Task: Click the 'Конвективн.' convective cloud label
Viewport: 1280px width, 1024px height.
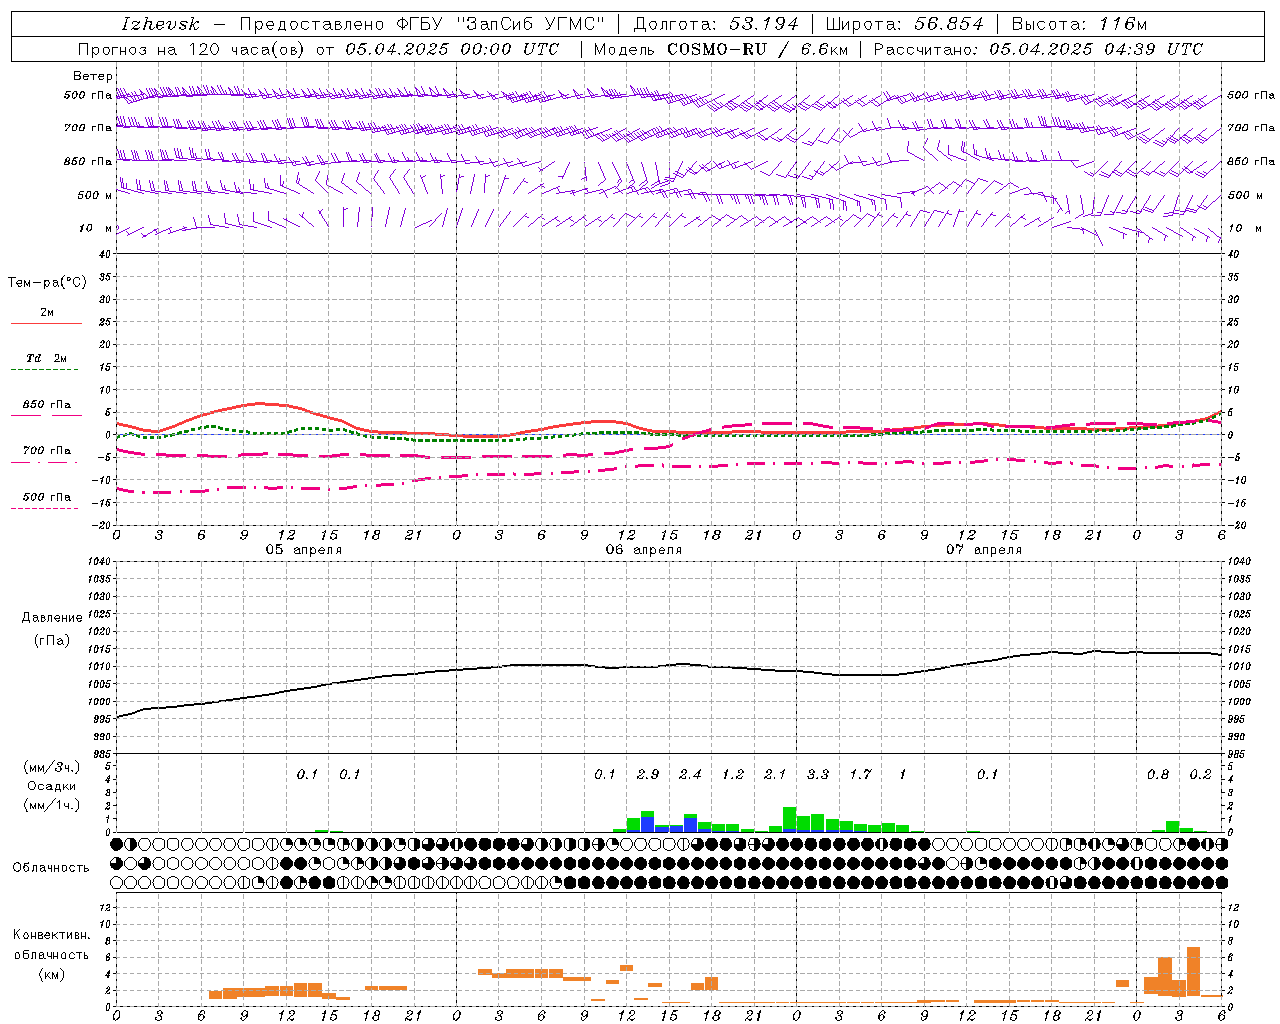Action: tap(51, 935)
